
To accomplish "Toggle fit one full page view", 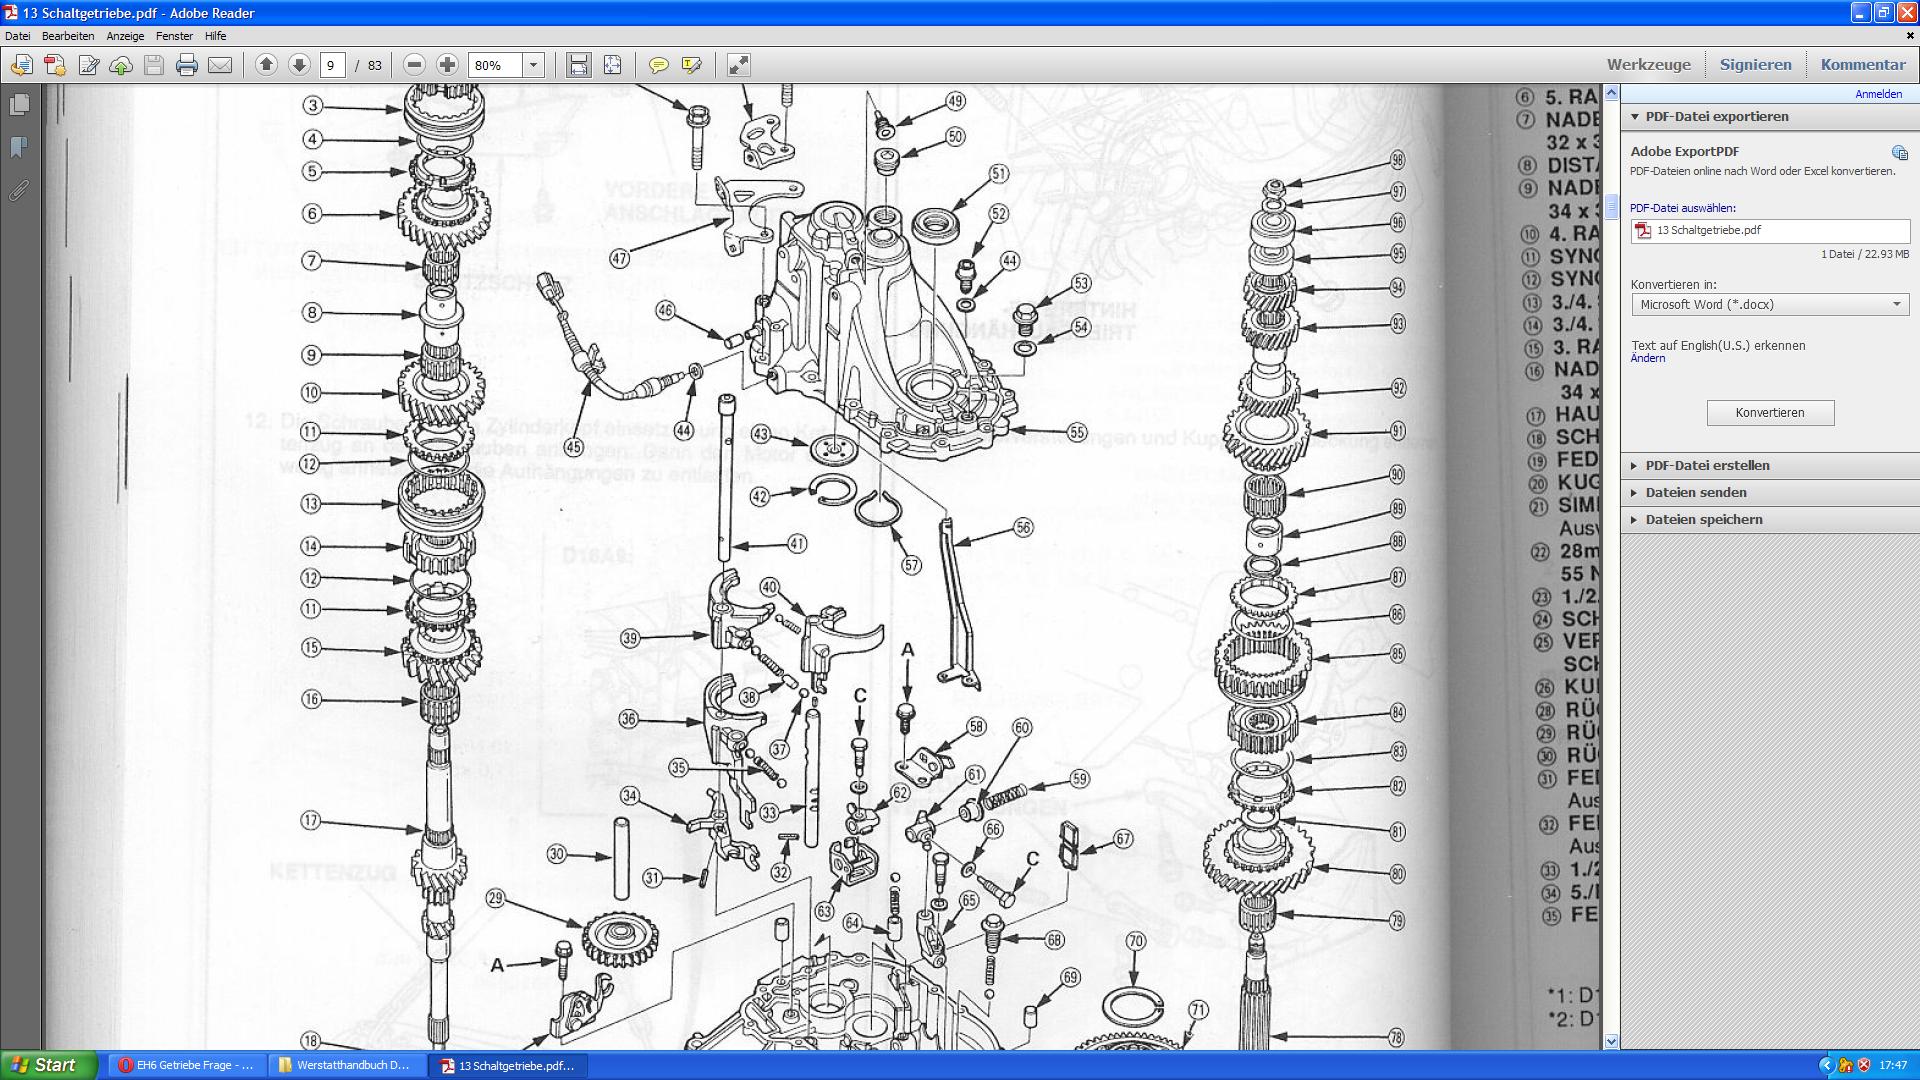I will [612, 66].
